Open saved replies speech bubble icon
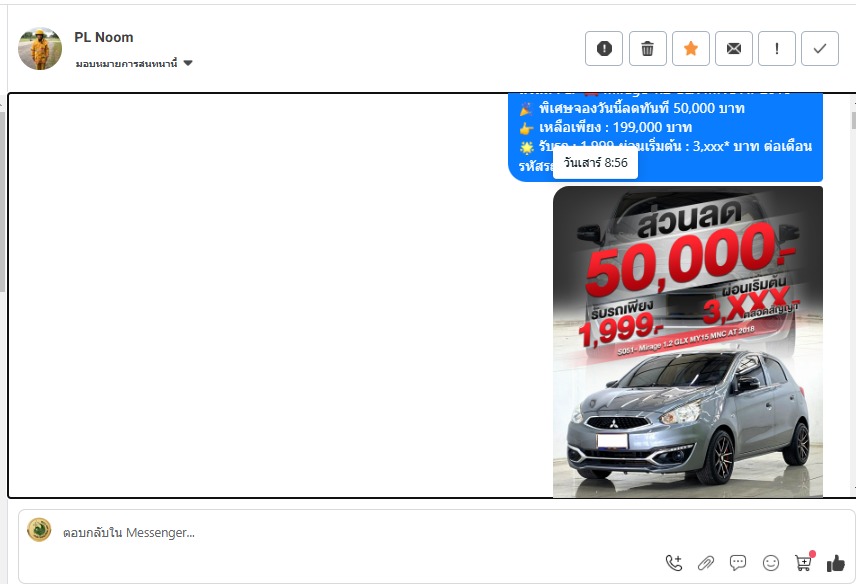This screenshot has width=856, height=584. pyautogui.click(x=738, y=563)
